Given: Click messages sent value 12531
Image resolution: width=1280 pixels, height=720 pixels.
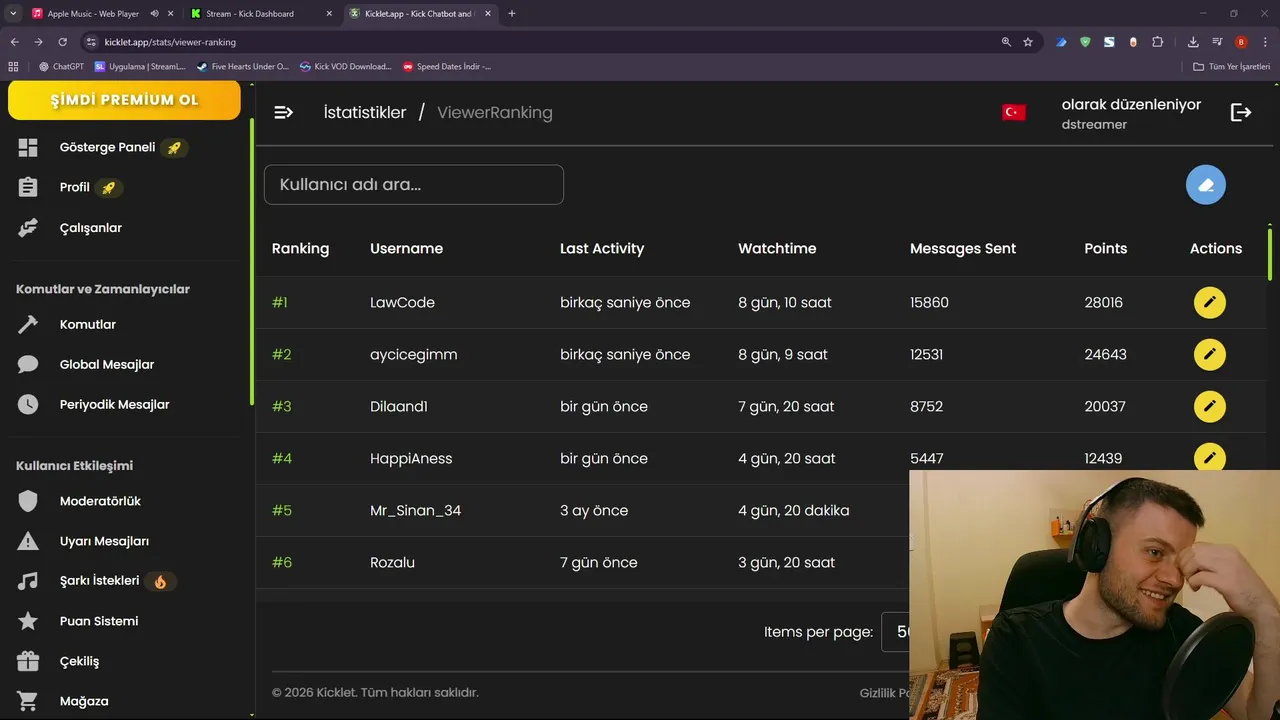Looking at the screenshot, I should [x=926, y=354].
